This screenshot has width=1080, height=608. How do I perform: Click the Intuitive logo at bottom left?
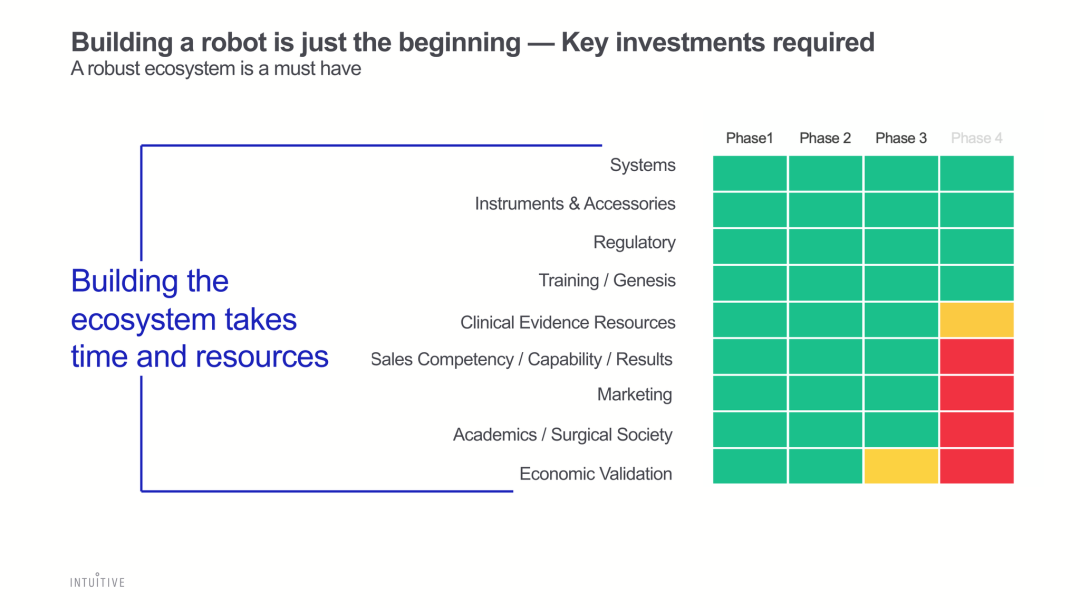tap(97, 581)
